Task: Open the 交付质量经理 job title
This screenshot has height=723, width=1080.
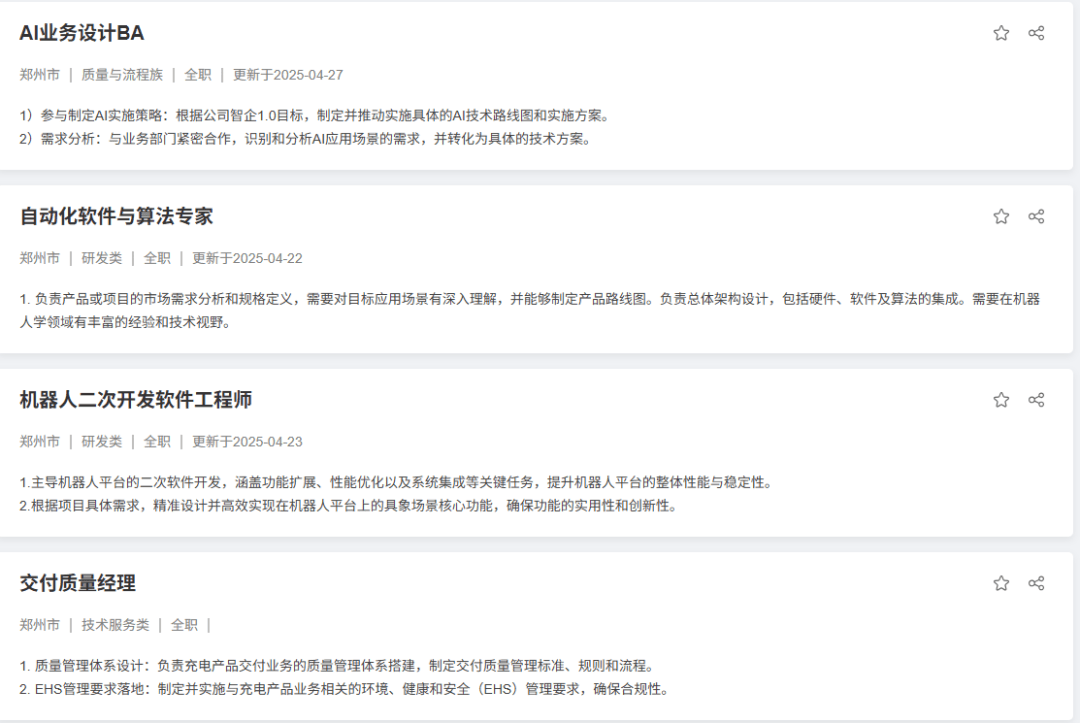Action: pyautogui.click(x=78, y=583)
